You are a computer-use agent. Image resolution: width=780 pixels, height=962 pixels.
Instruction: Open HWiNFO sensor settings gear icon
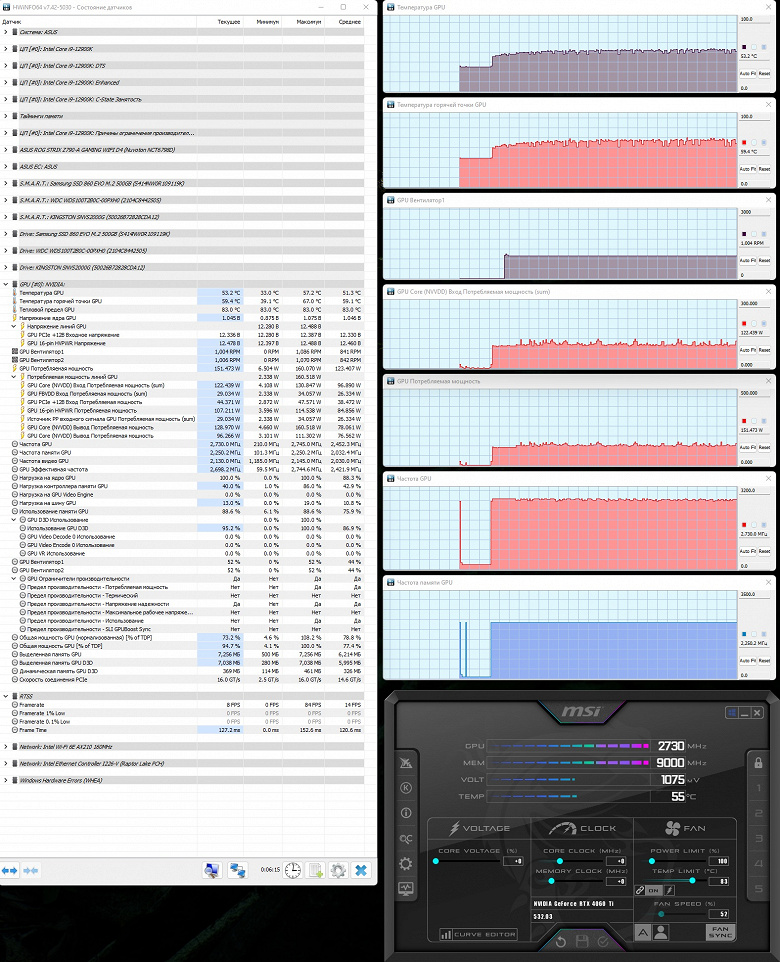click(338, 870)
